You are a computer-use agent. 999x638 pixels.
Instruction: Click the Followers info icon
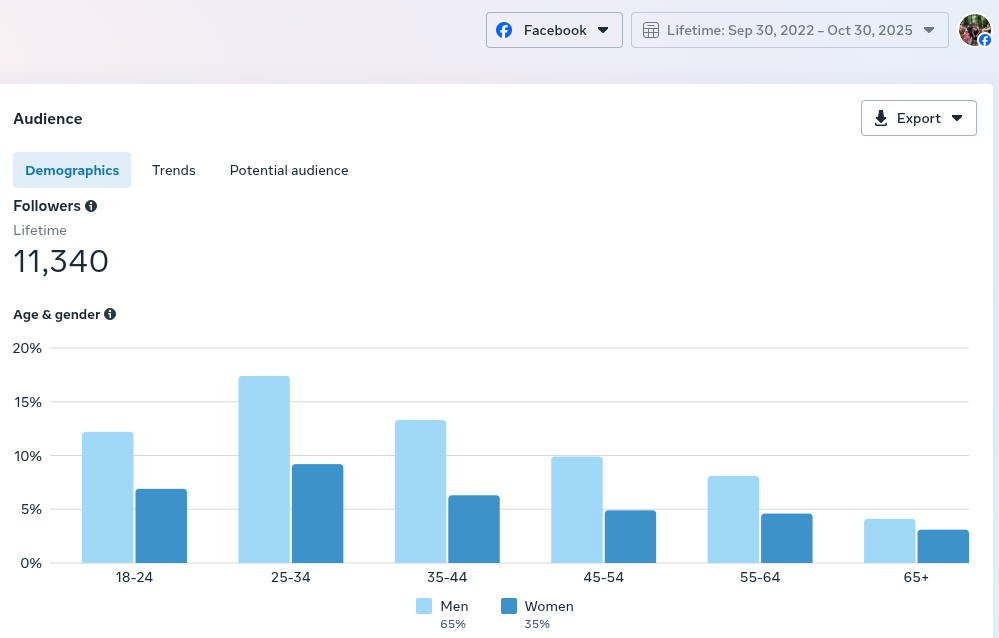[x=91, y=206]
